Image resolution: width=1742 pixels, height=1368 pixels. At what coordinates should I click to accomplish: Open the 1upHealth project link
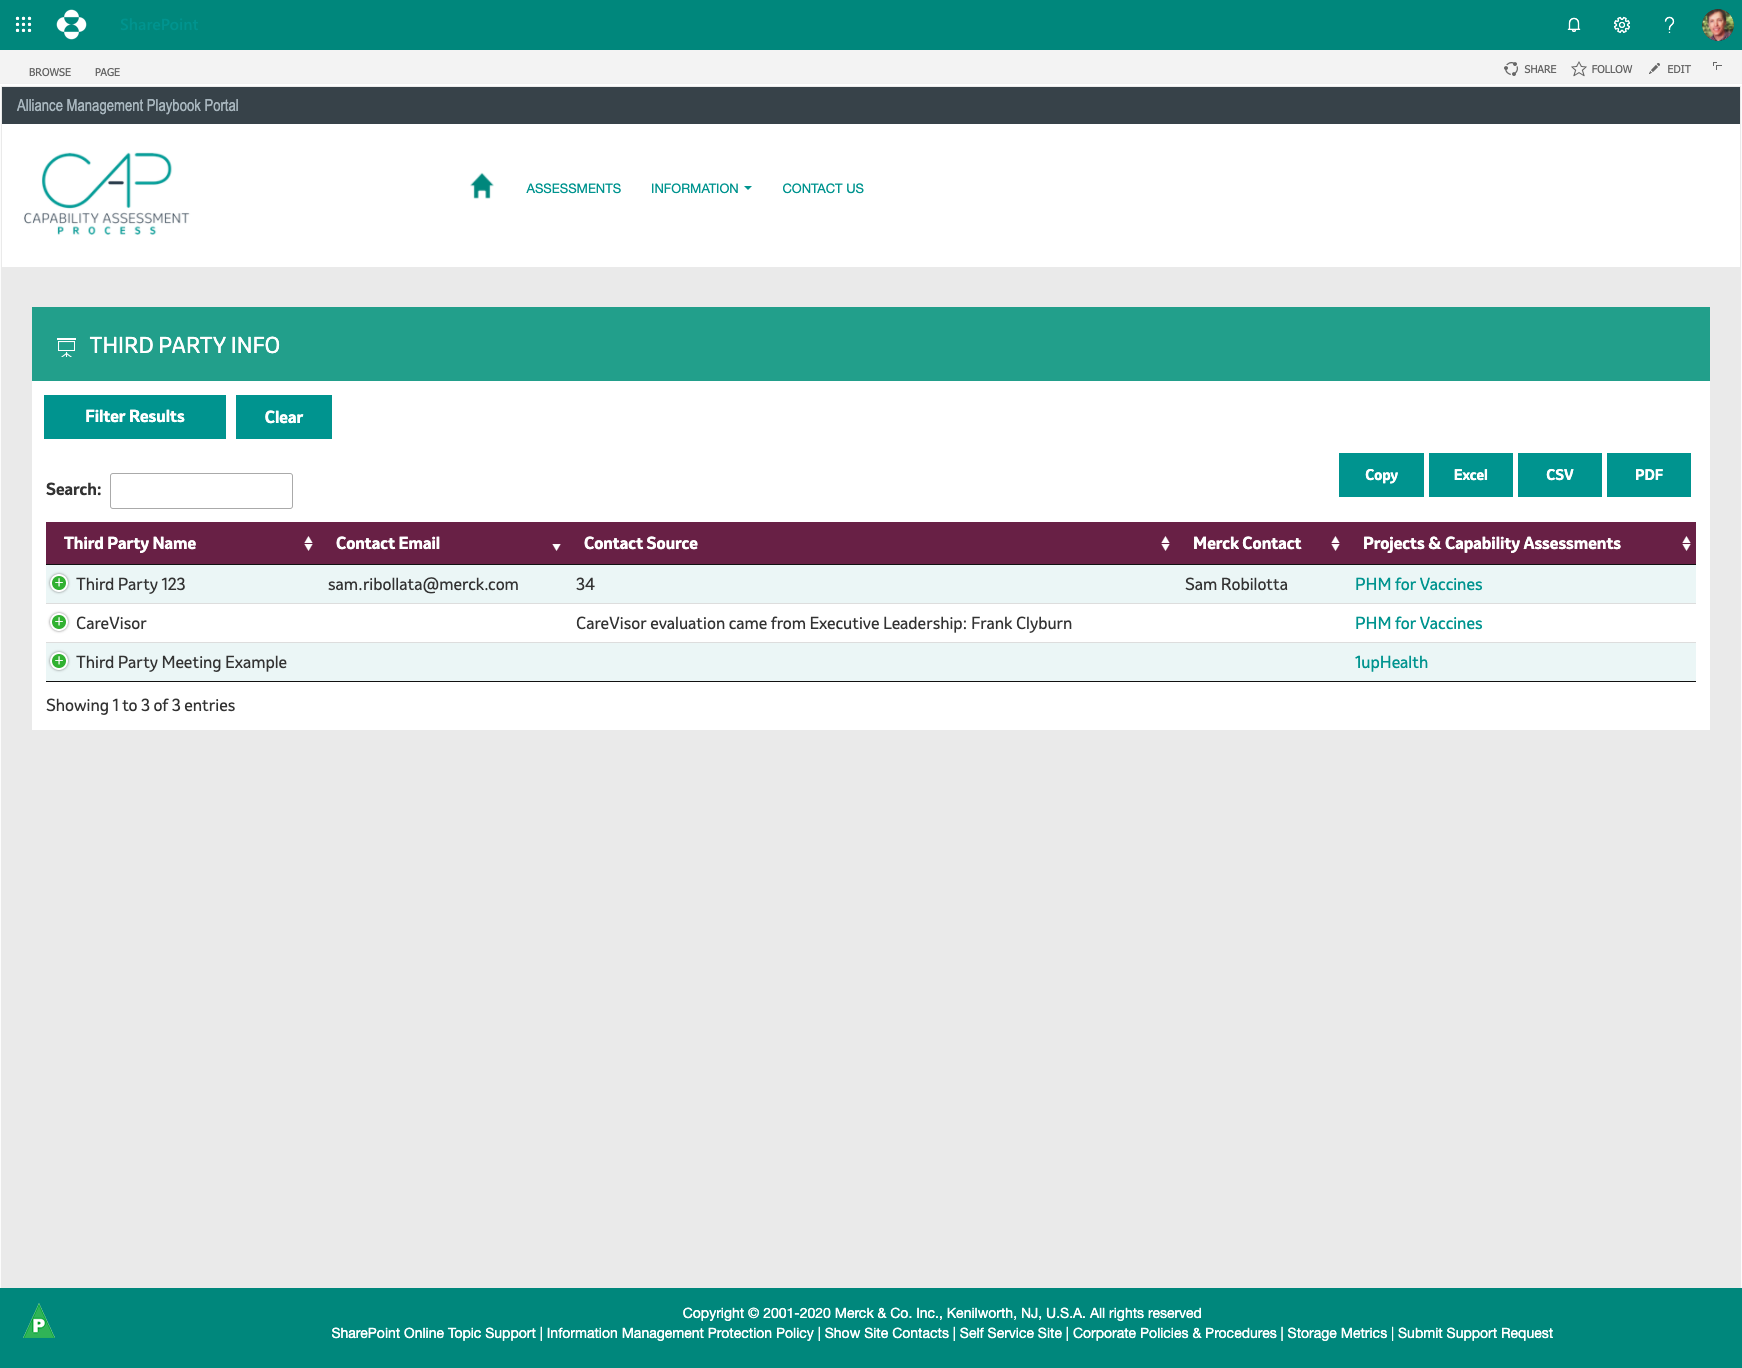click(1391, 662)
